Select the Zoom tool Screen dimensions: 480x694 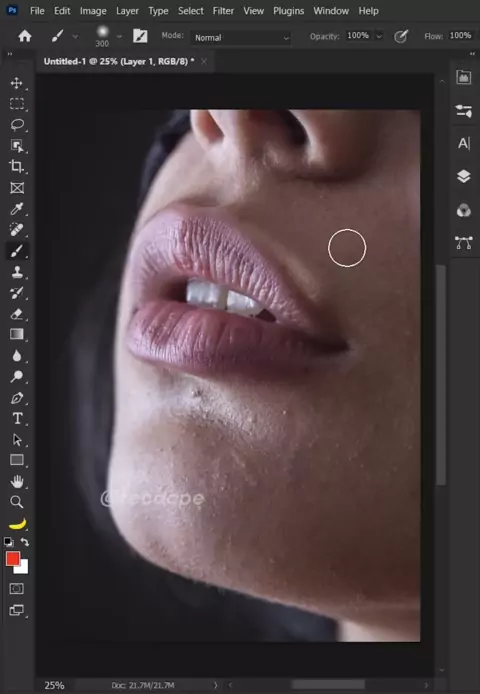17,501
